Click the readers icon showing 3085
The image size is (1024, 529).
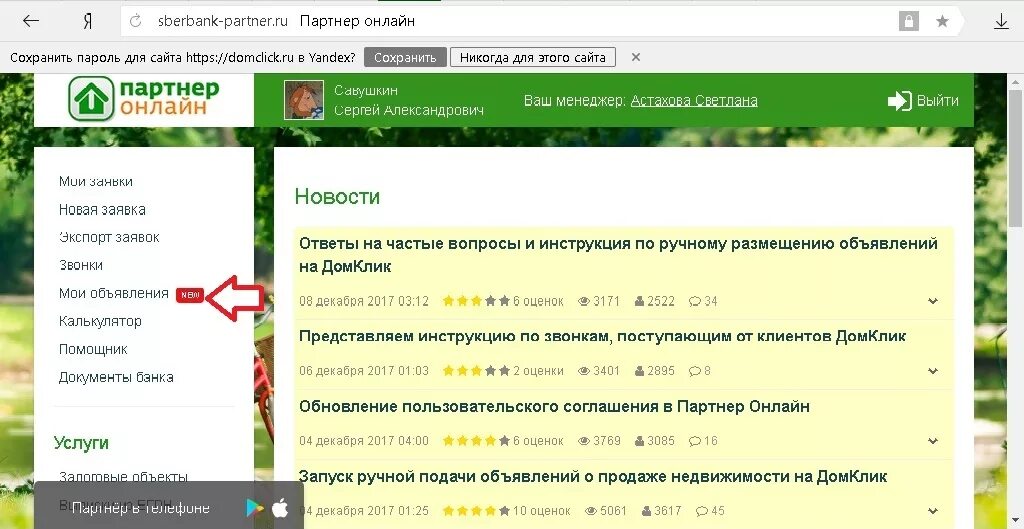640,441
